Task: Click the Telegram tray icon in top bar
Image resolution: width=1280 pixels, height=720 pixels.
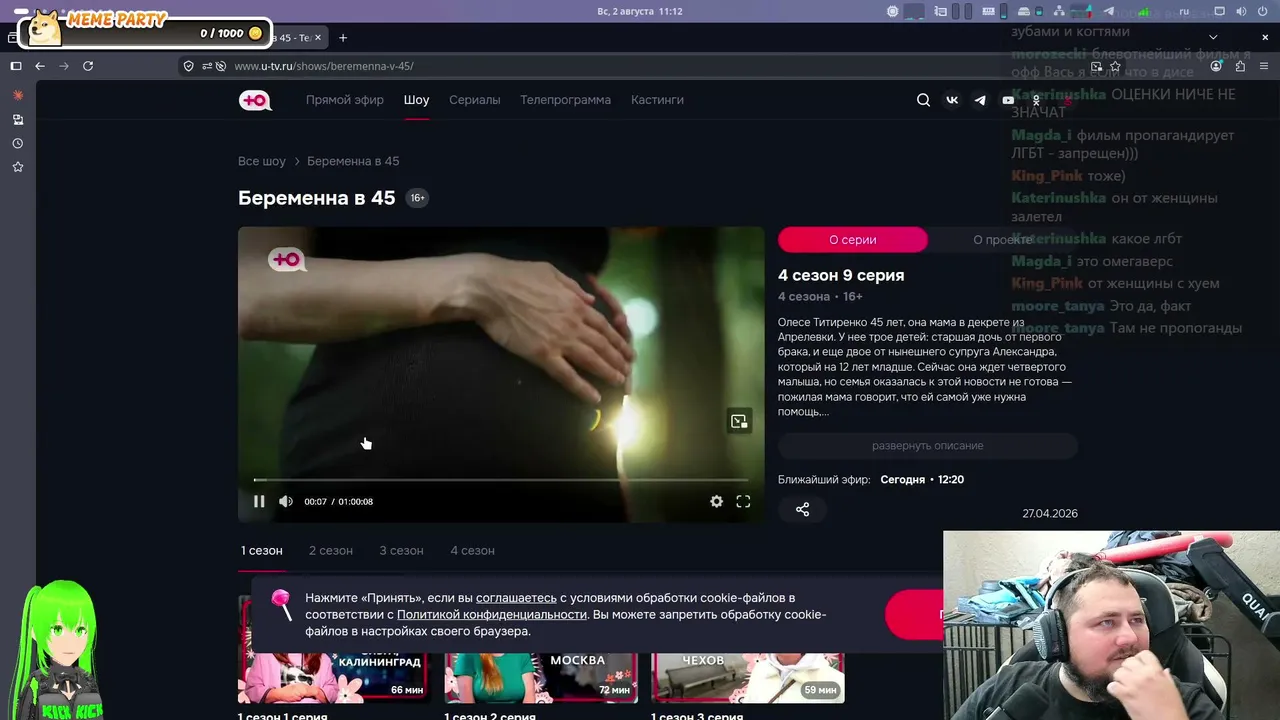Action: (1108, 11)
